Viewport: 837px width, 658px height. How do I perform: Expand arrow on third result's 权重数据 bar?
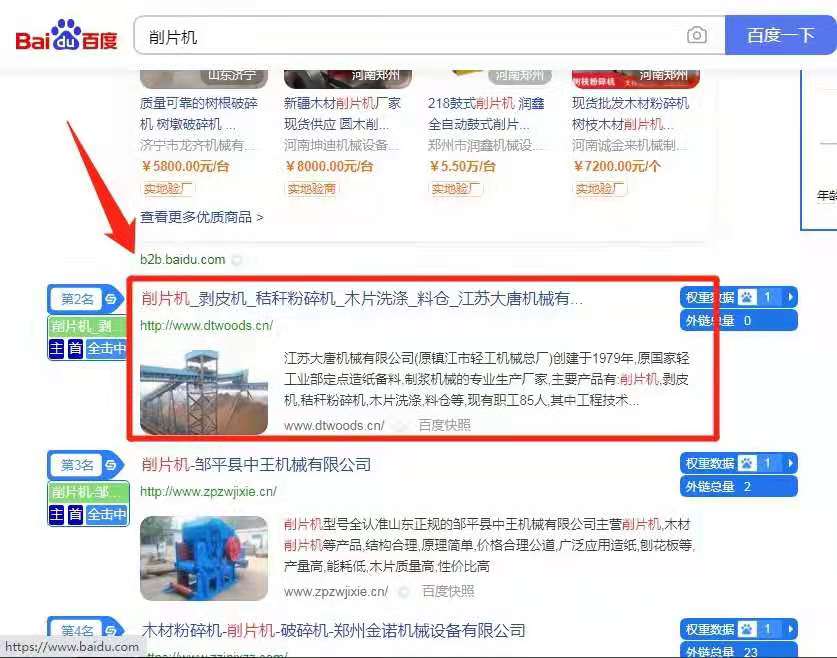790,463
